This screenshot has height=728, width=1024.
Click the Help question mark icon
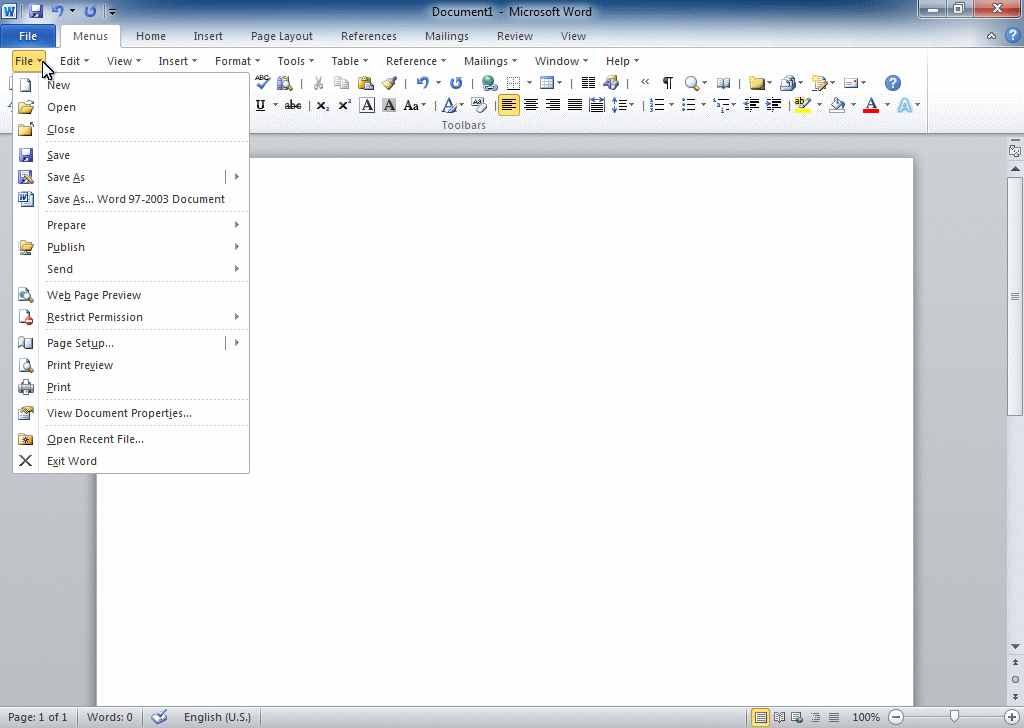893,83
